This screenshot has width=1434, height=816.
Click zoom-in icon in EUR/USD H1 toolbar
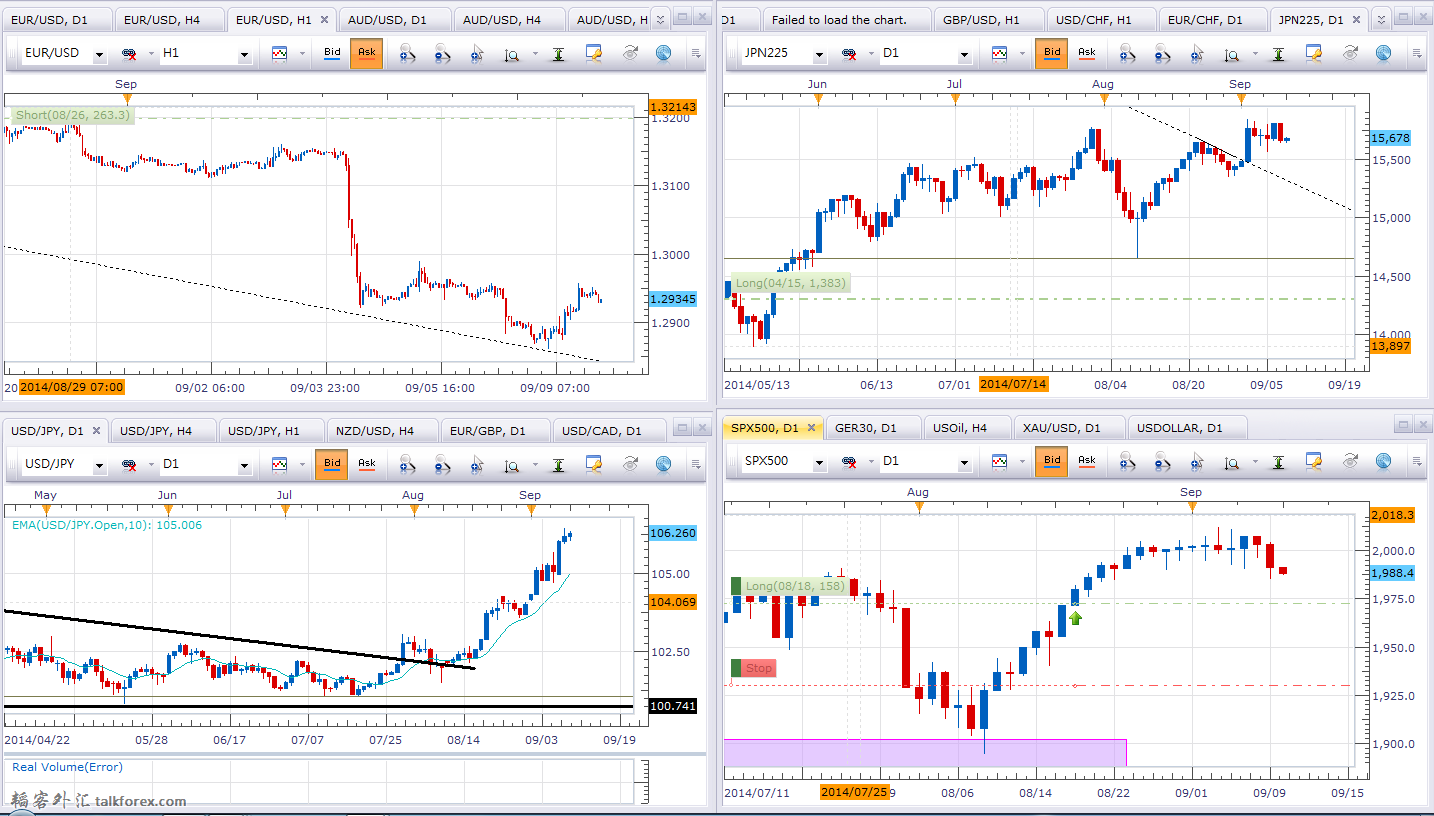pos(407,54)
